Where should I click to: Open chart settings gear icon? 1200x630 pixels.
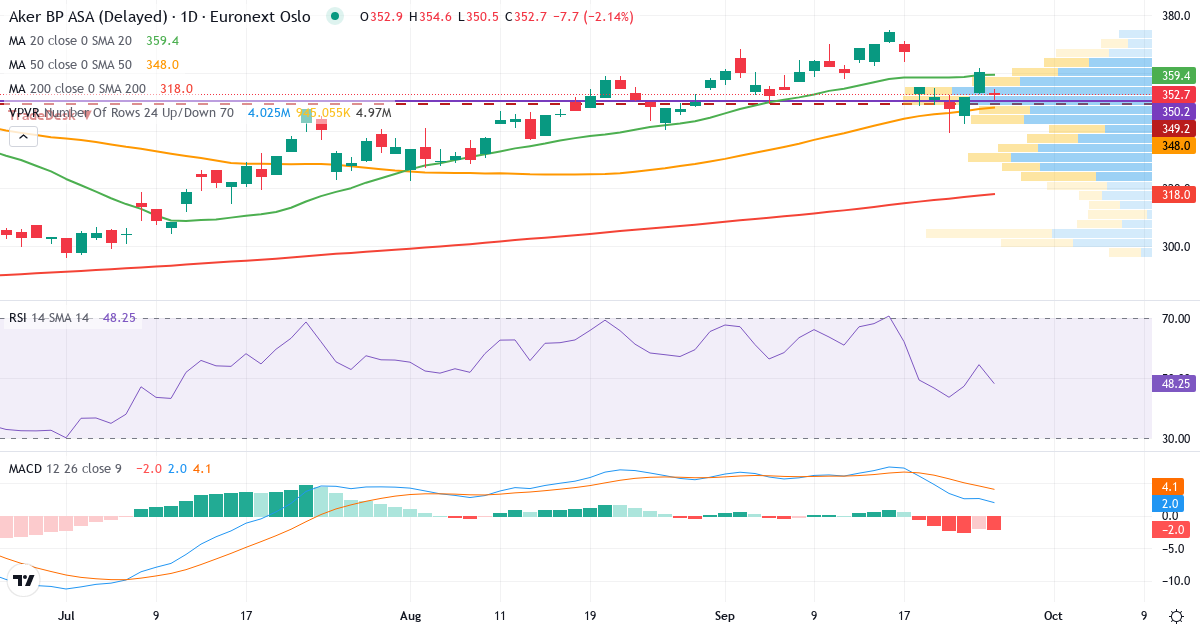click(x=1175, y=615)
